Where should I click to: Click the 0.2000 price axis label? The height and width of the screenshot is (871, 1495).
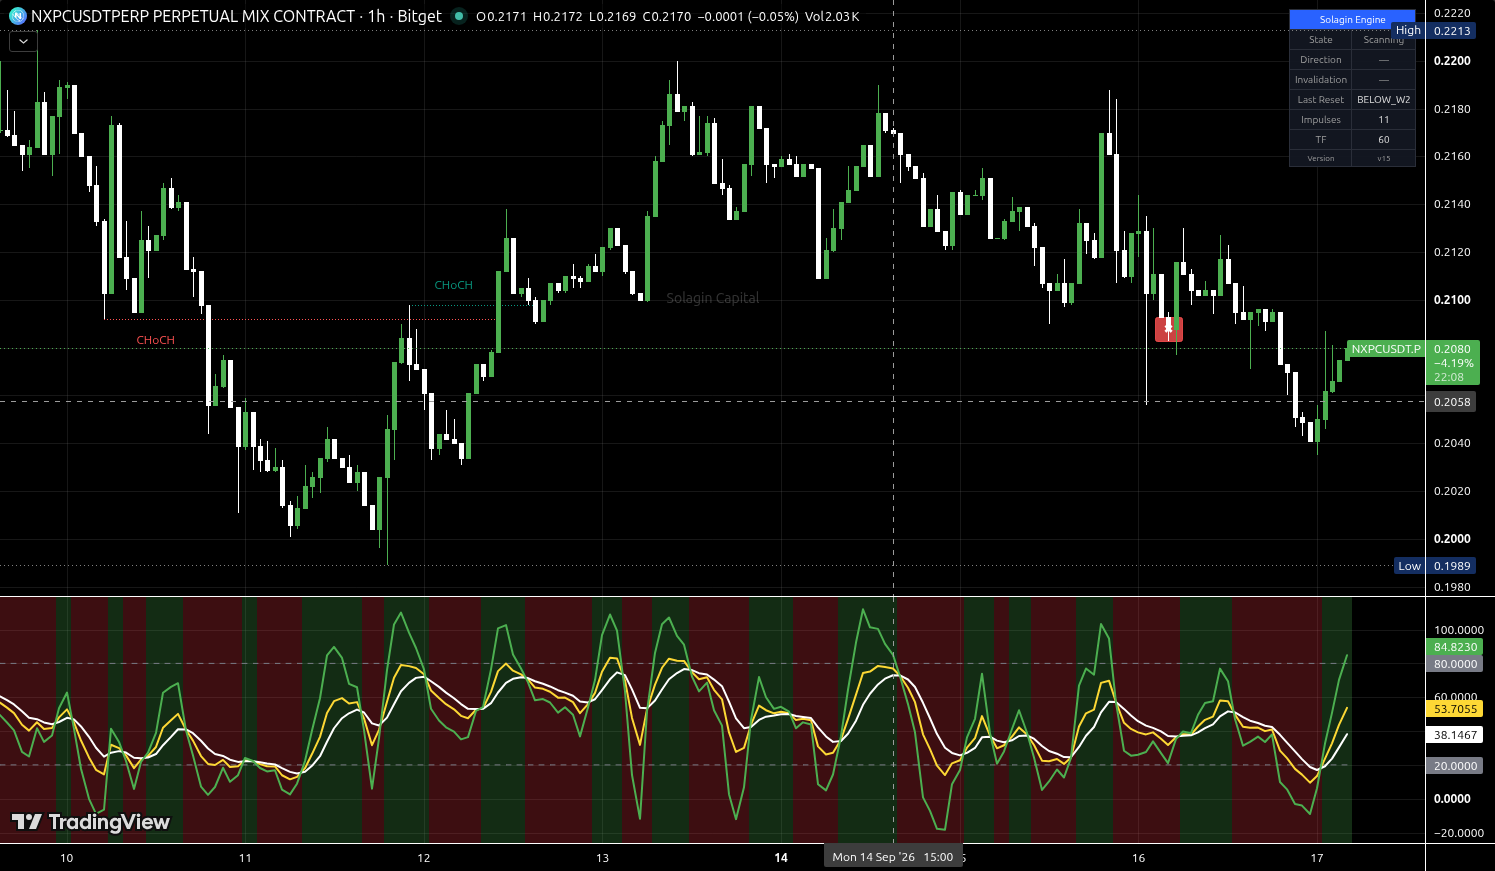[x=1452, y=539]
